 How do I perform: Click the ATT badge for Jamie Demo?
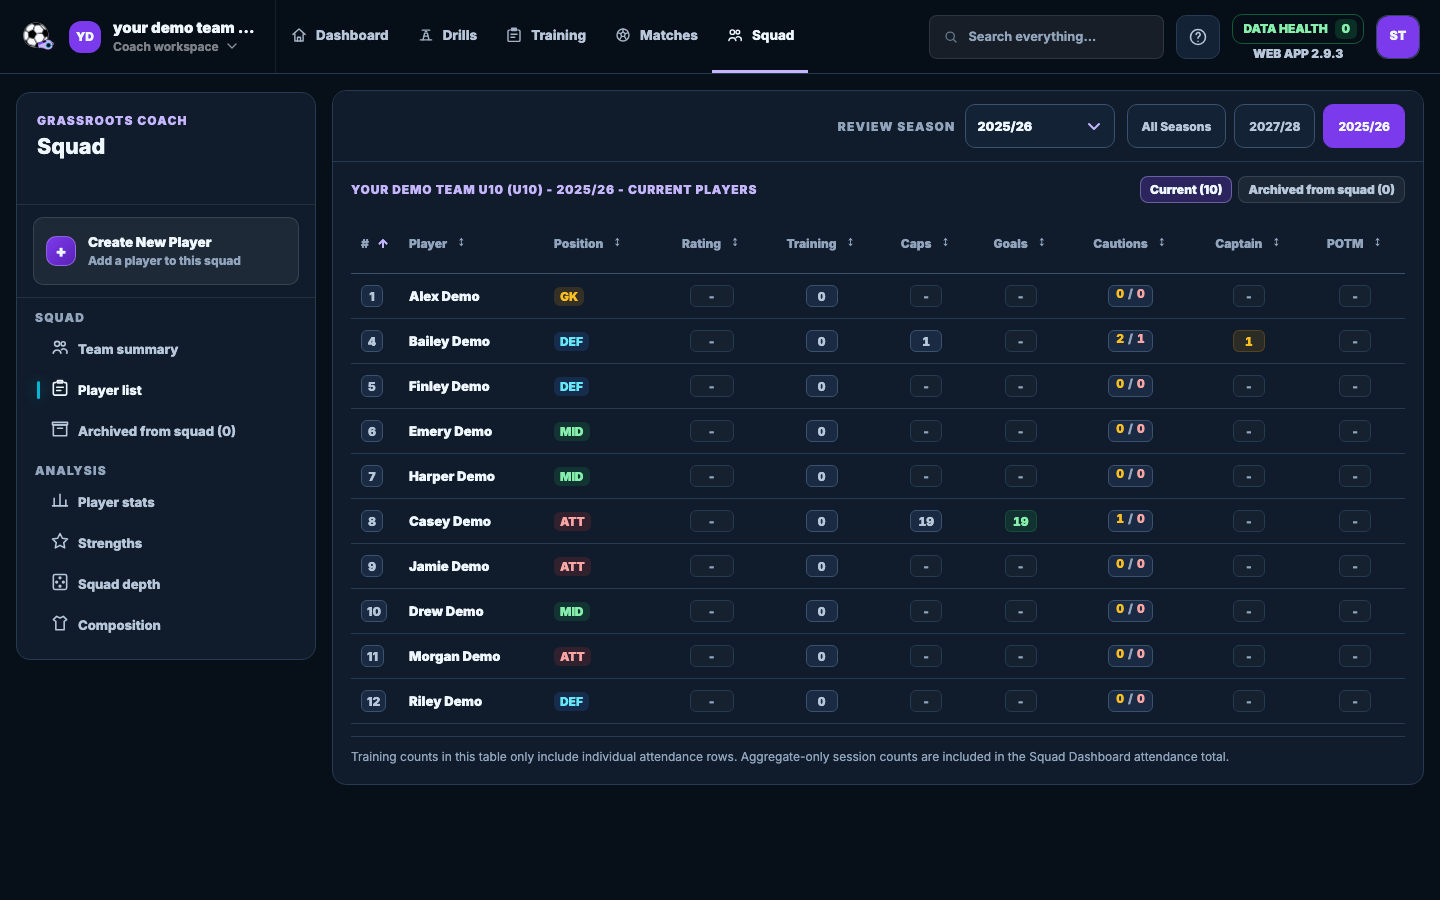[572, 566]
